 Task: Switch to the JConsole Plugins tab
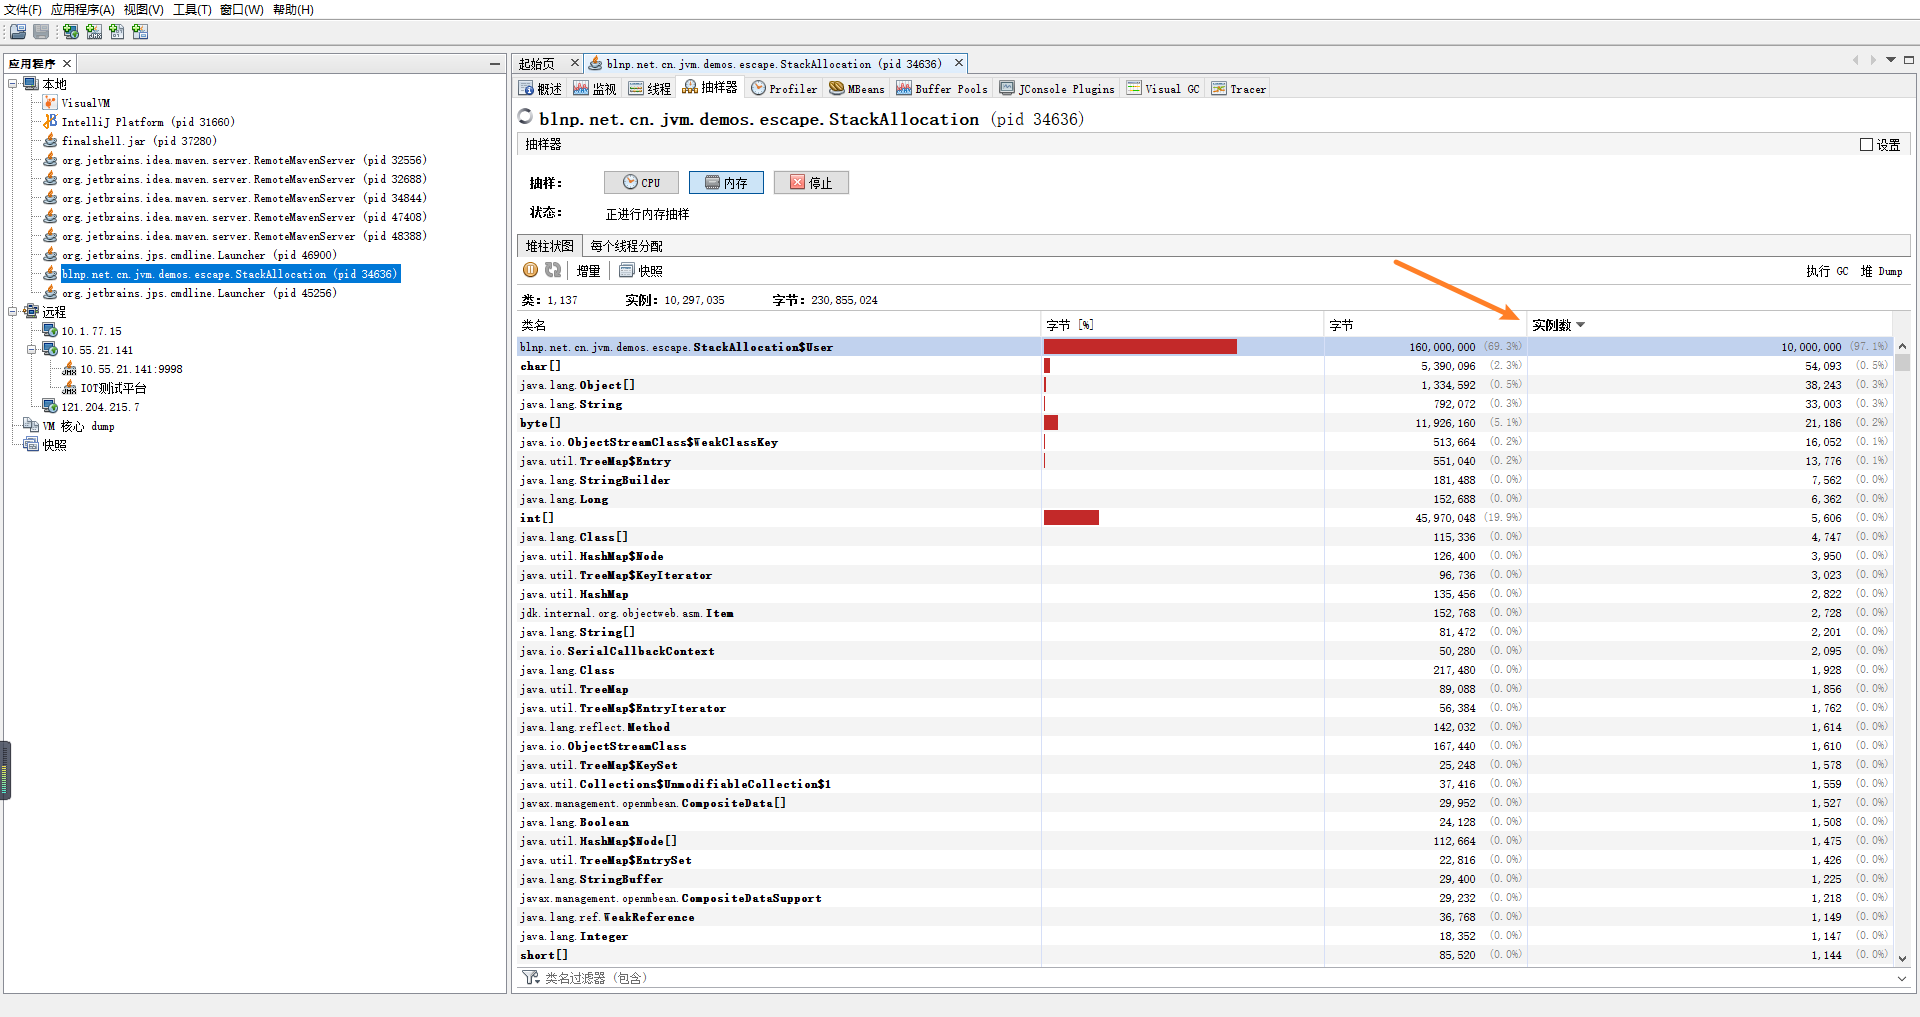pyautogui.click(x=1058, y=89)
